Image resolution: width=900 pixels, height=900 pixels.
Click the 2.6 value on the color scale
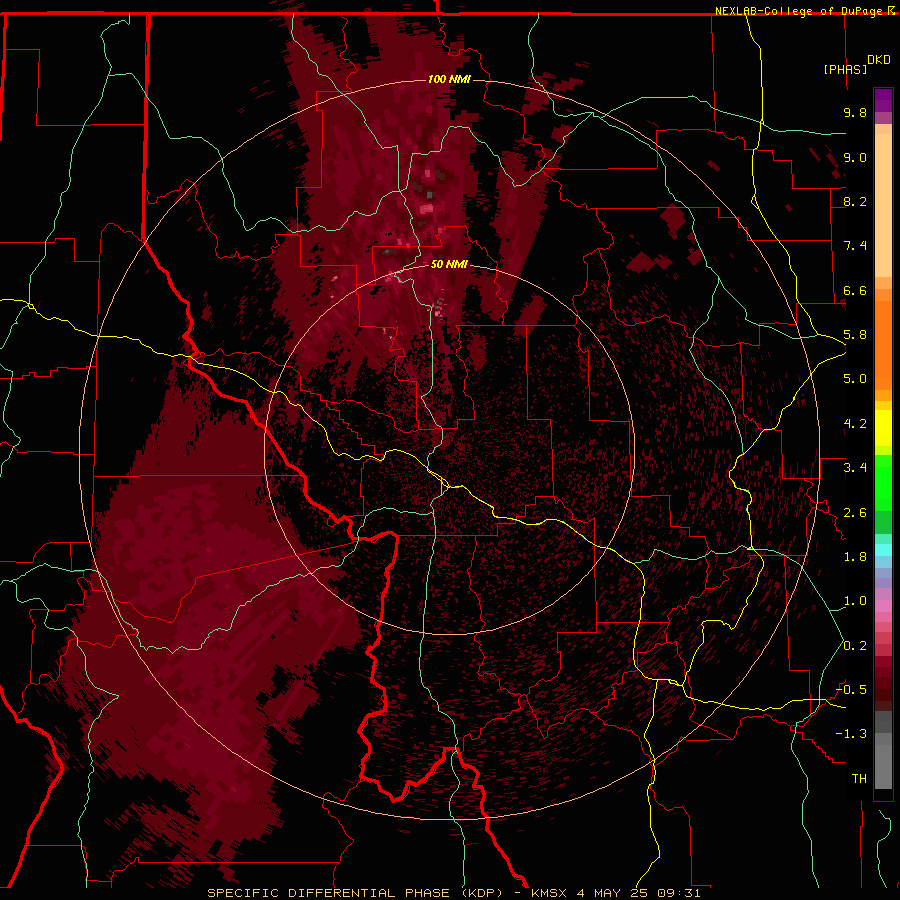(x=855, y=513)
